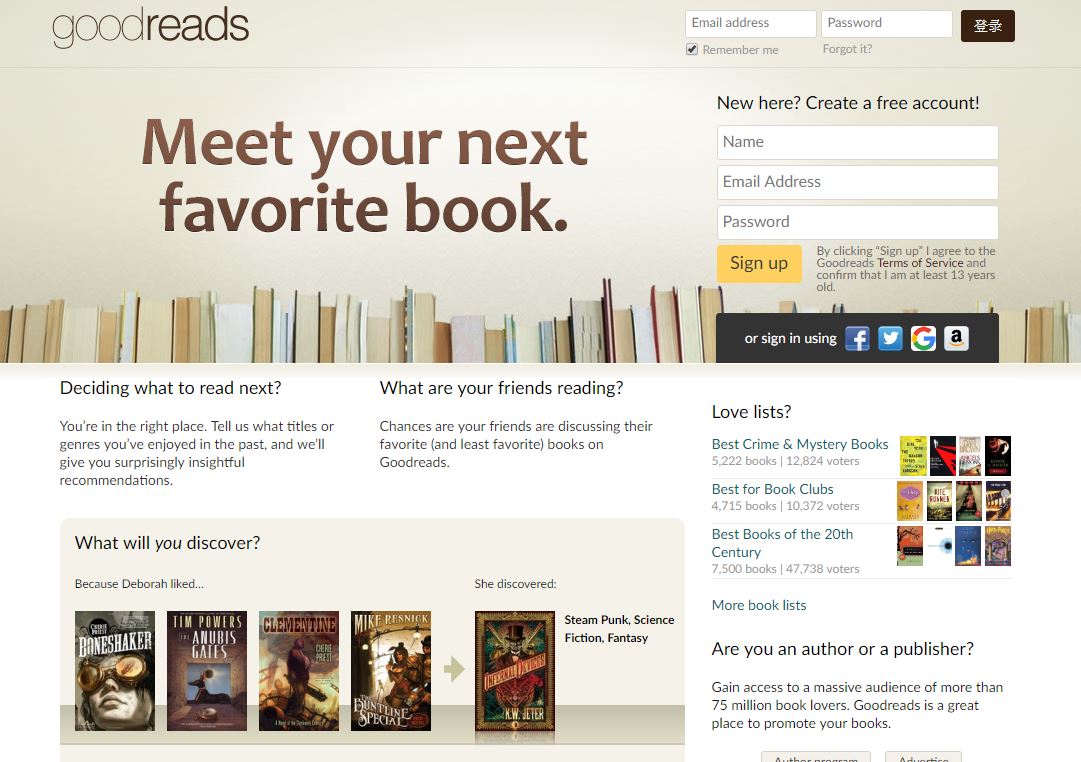This screenshot has height=762, width=1081.
Task: Sign in using the Google icon
Action: [923, 339]
